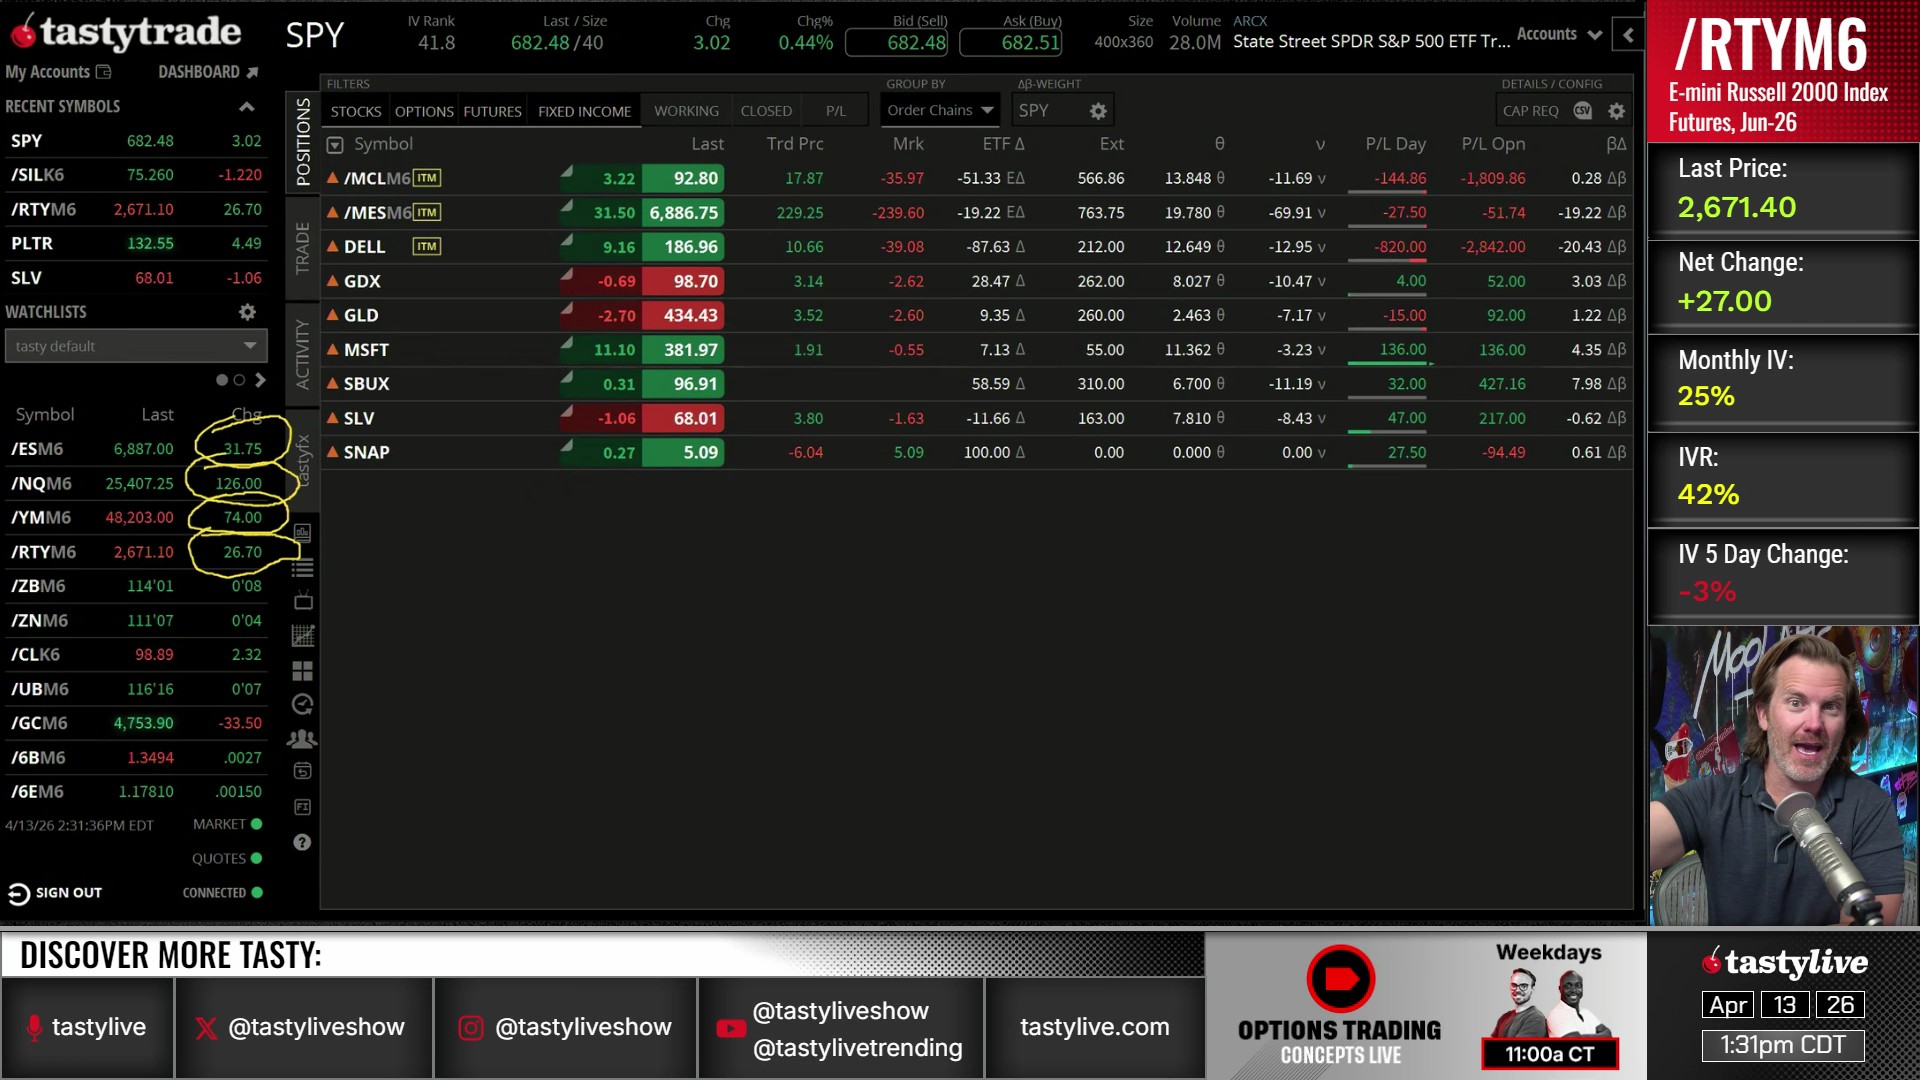
Task: Switch to the ACTIVITY vertical tab
Action: [x=302, y=353]
